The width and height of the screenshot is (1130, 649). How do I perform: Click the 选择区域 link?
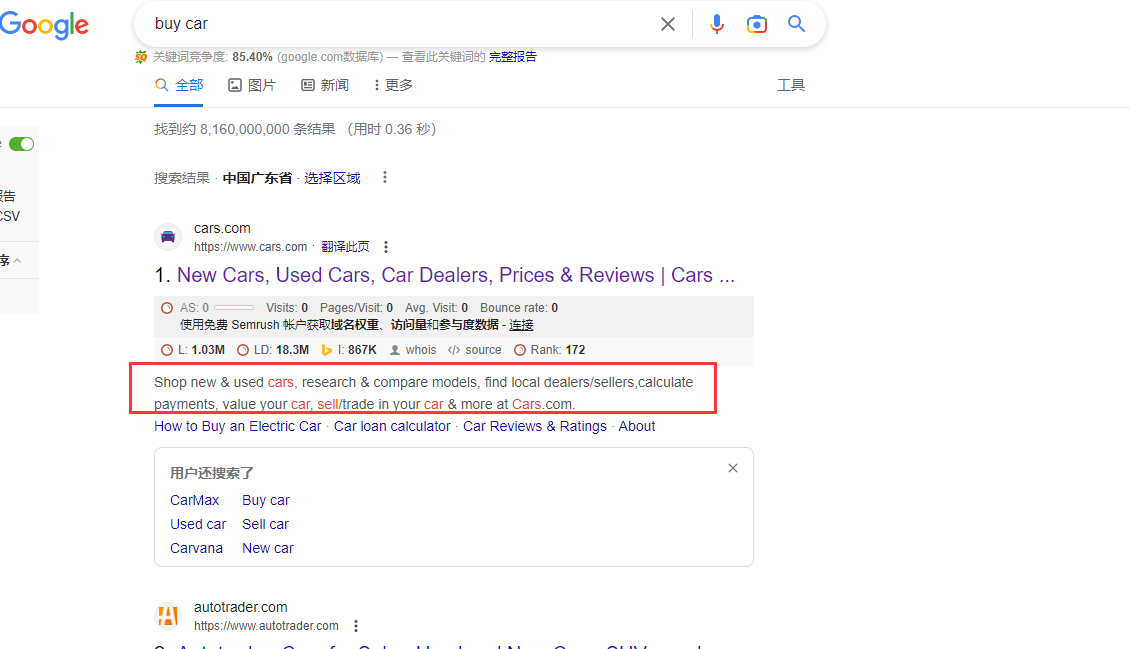click(x=332, y=178)
